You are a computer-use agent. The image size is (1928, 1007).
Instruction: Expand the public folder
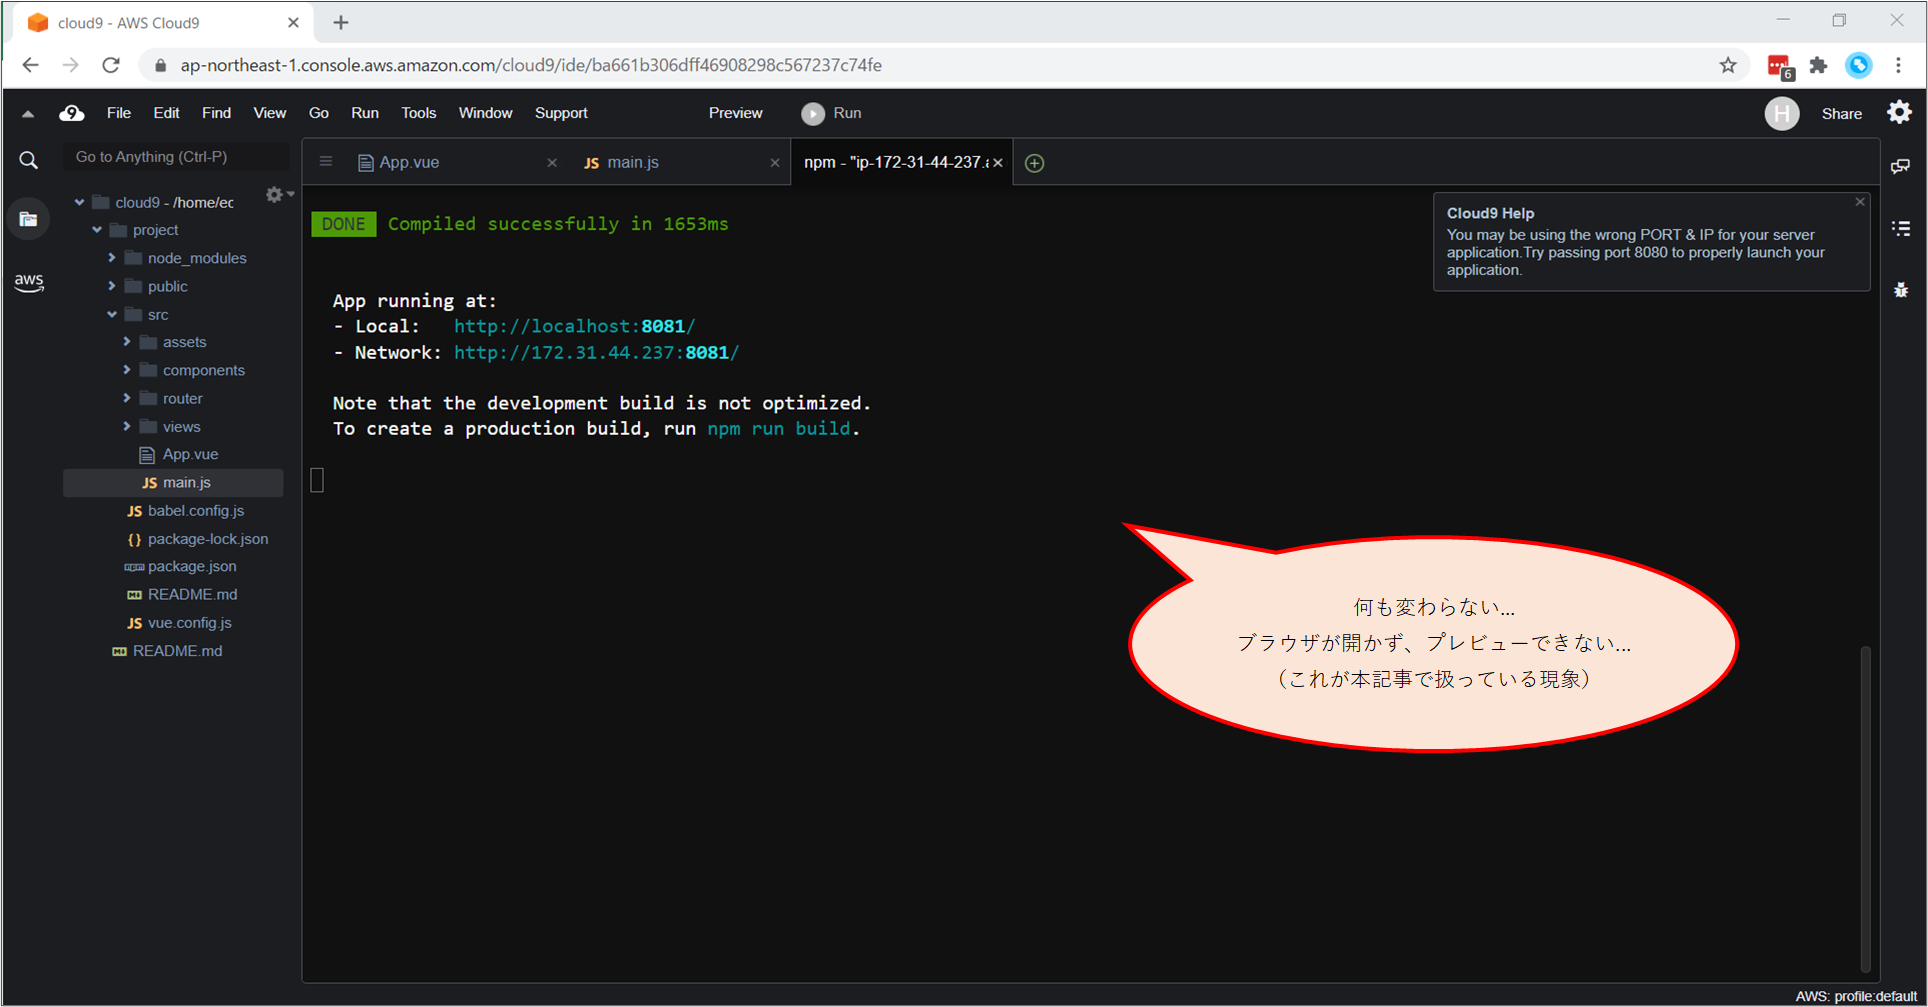112,286
